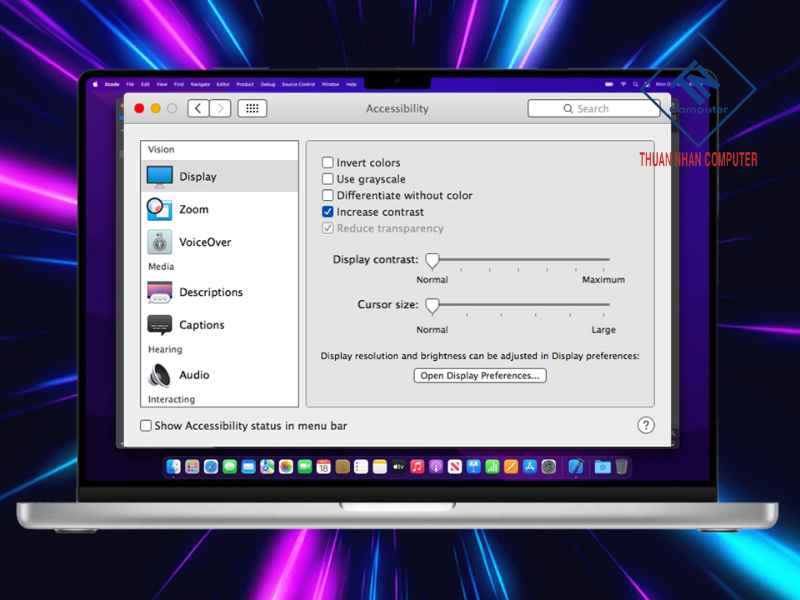Open the Music app in the Dock
Image resolution: width=800 pixels, height=600 pixels.
point(417,467)
